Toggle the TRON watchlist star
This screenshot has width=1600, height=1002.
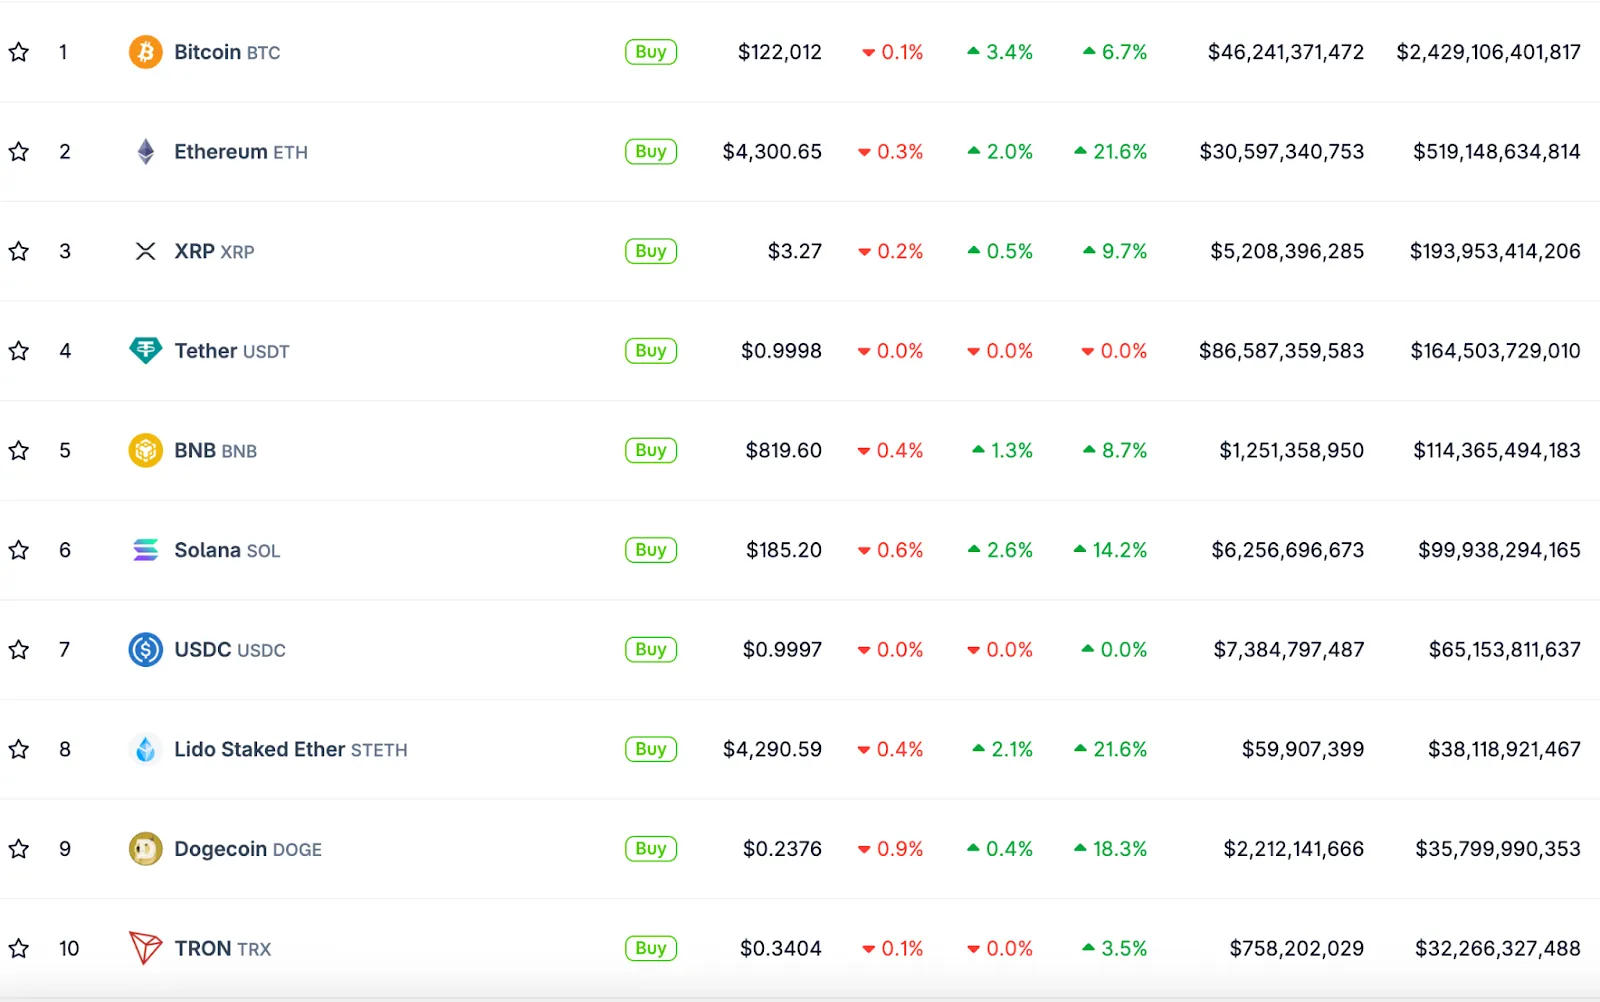pos(18,948)
